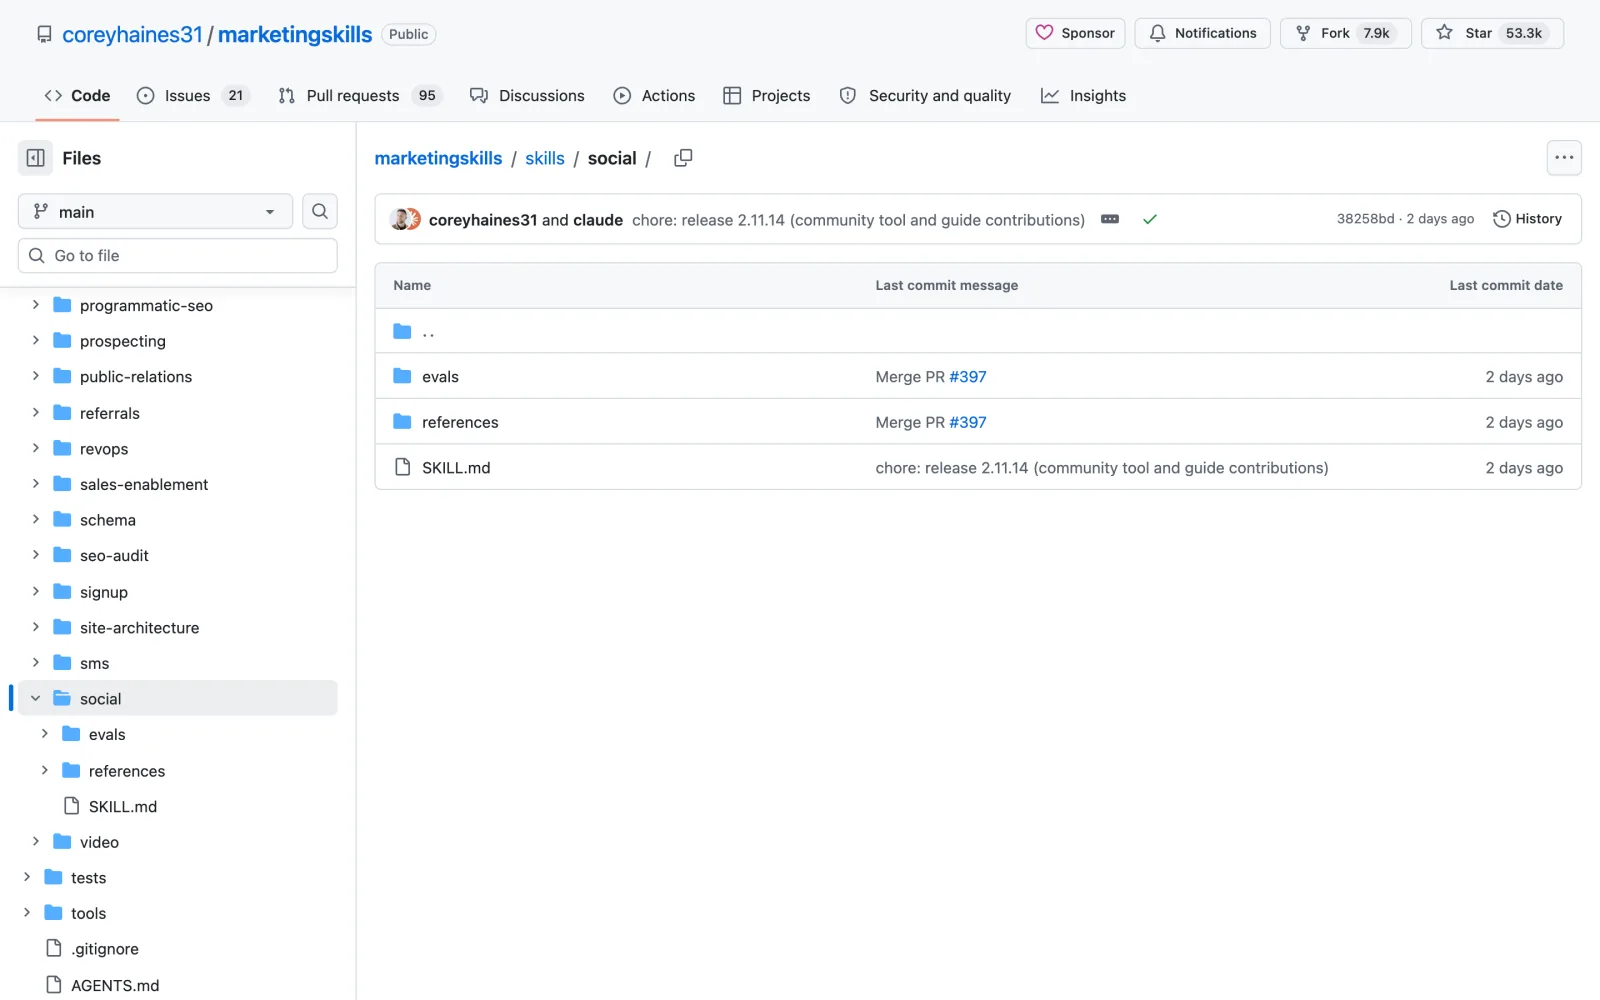
Task: Switch to the Pull requests tab
Action: point(360,95)
